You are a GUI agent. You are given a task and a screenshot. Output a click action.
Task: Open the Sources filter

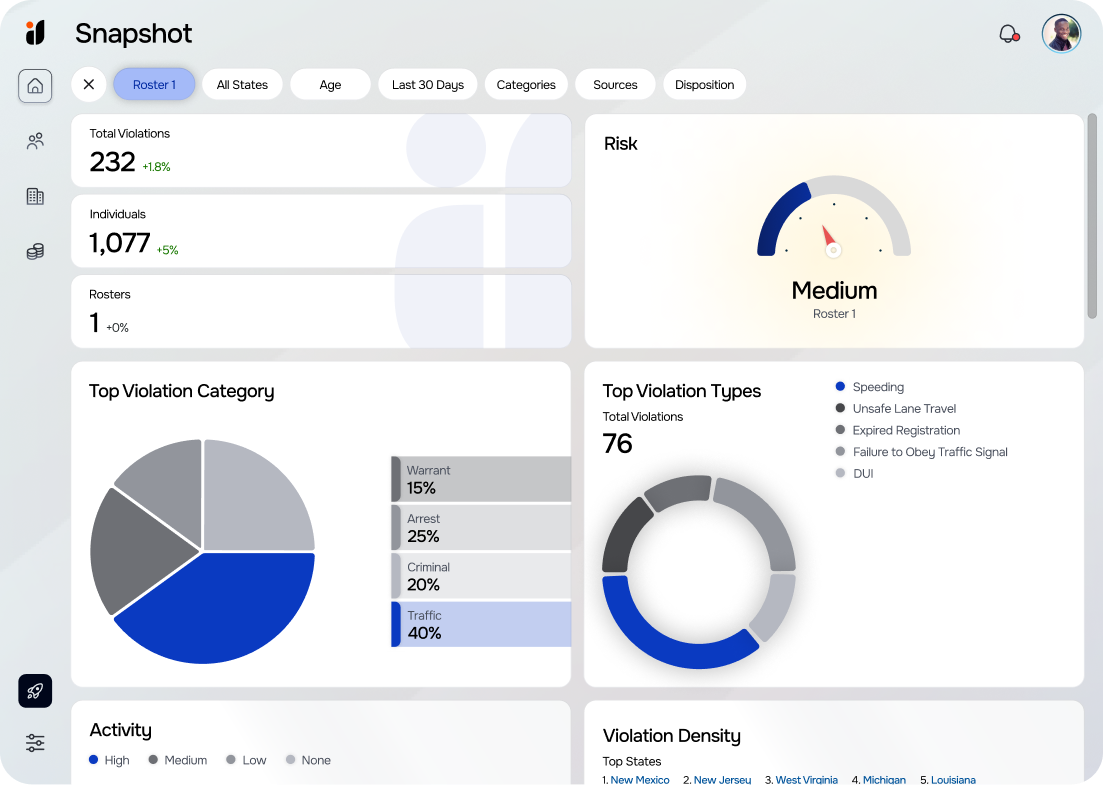coord(615,85)
